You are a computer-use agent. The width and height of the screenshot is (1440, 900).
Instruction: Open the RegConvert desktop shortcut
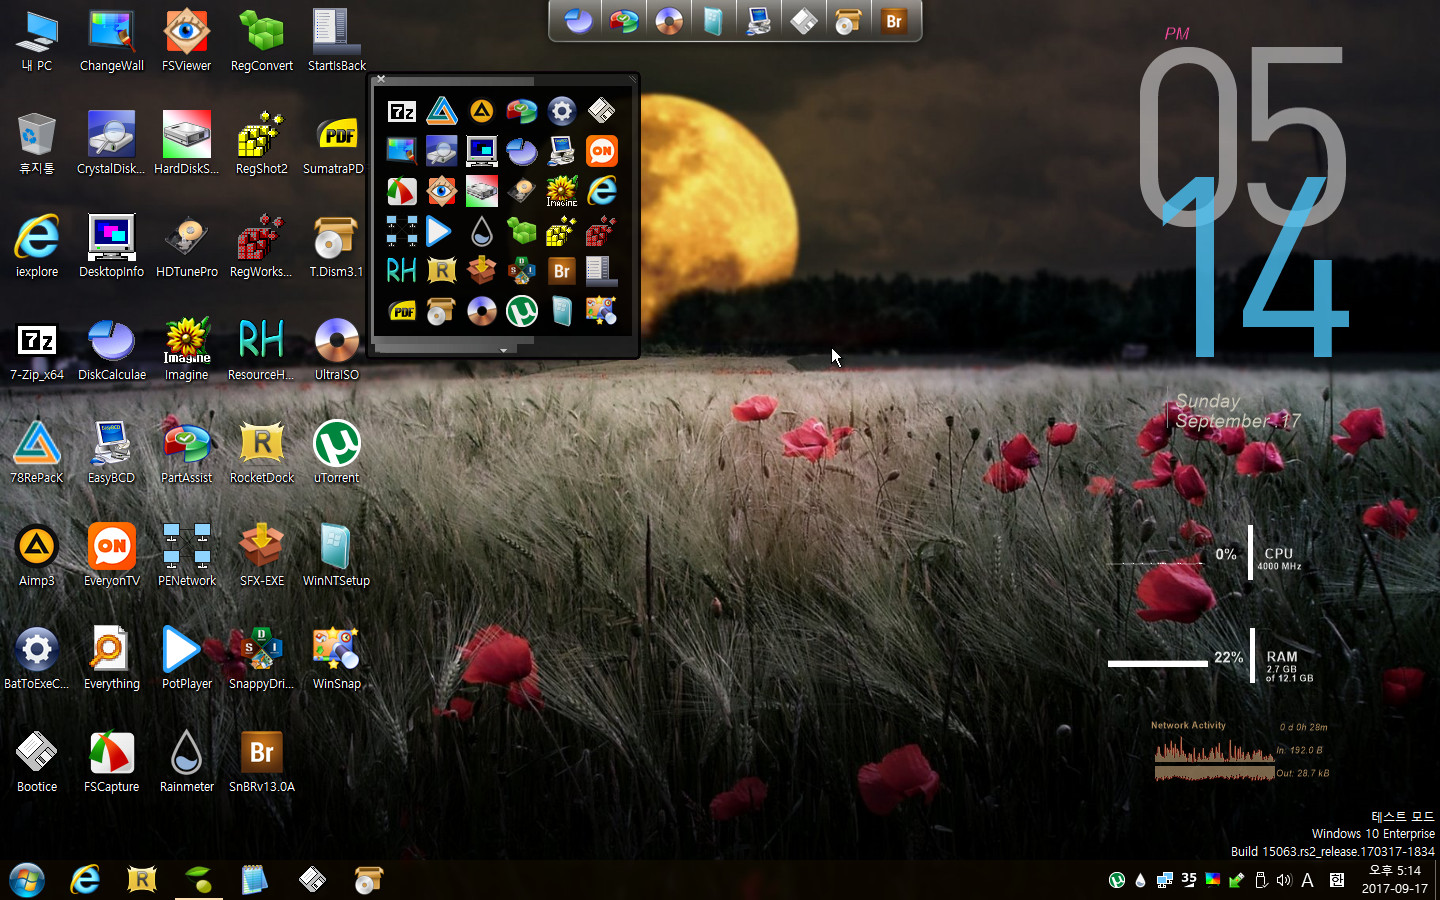262,41
